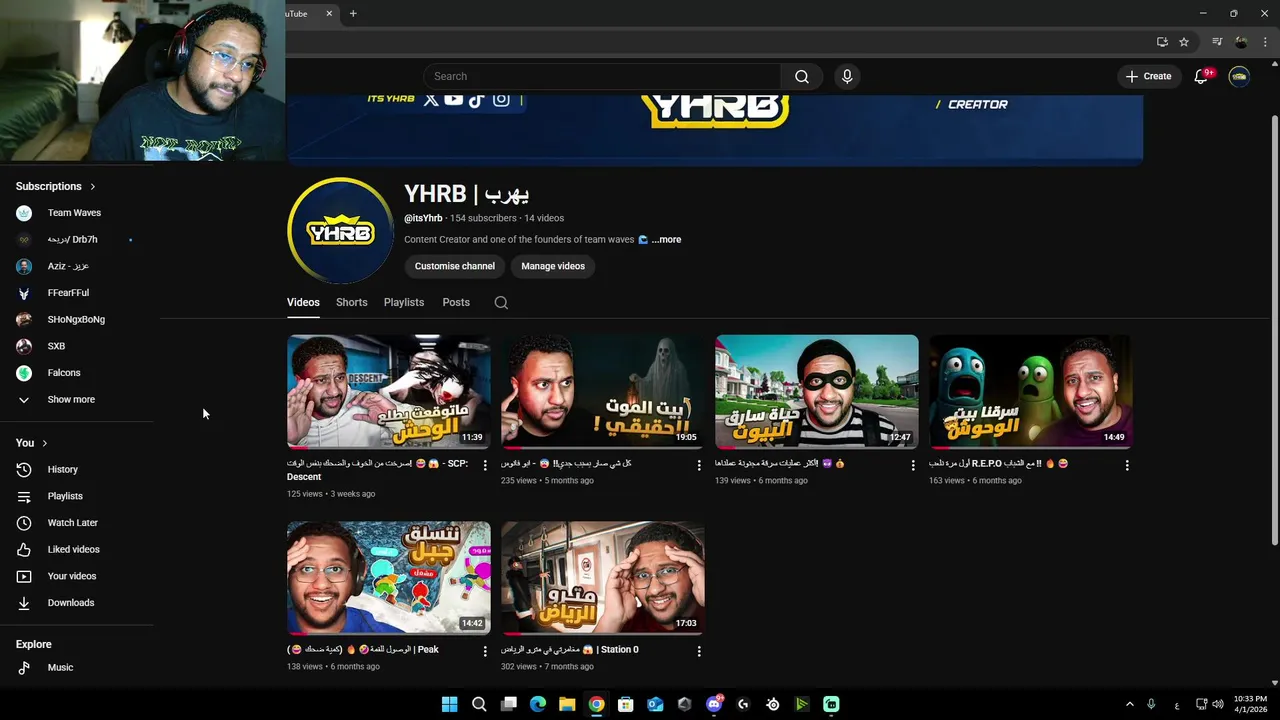Viewport: 1280px width, 720px height.
Task: Click Manage videos button
Action: coord(553,266)
